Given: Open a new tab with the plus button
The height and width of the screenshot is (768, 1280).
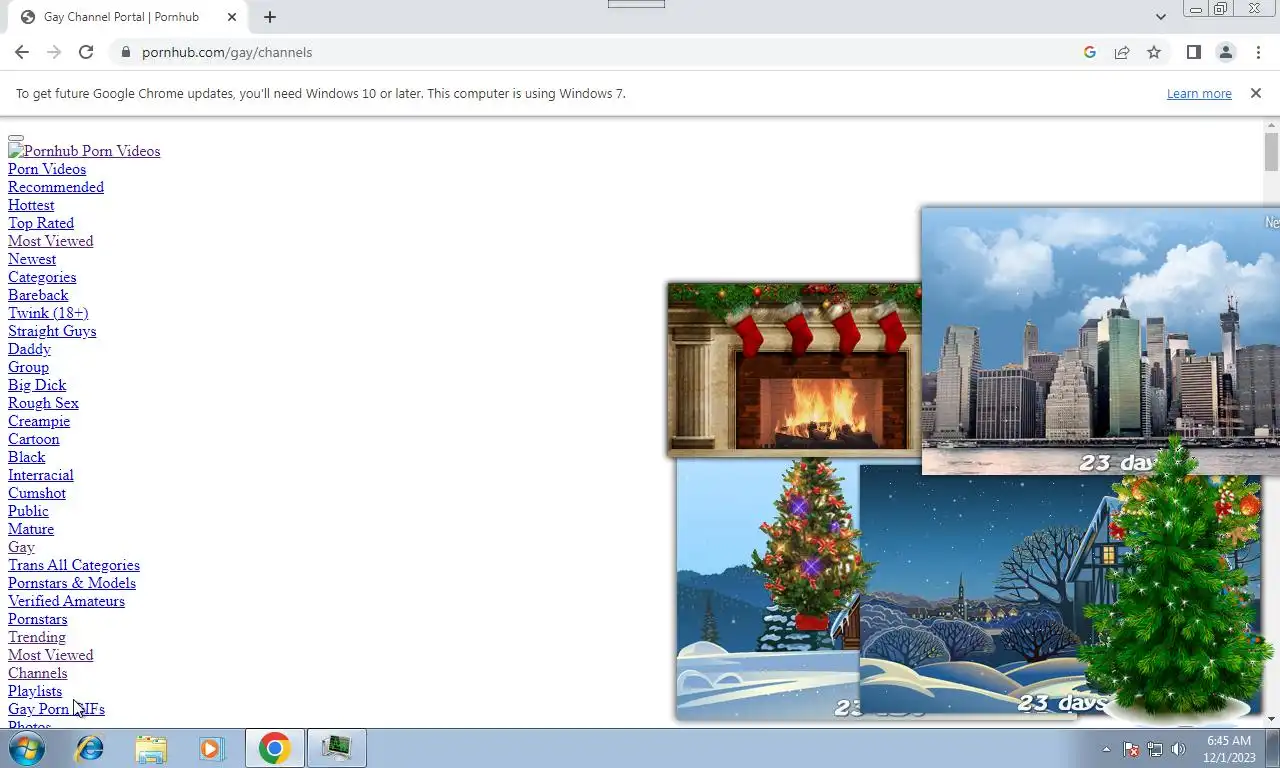Looking at the screenshot, I should (270, 17).
